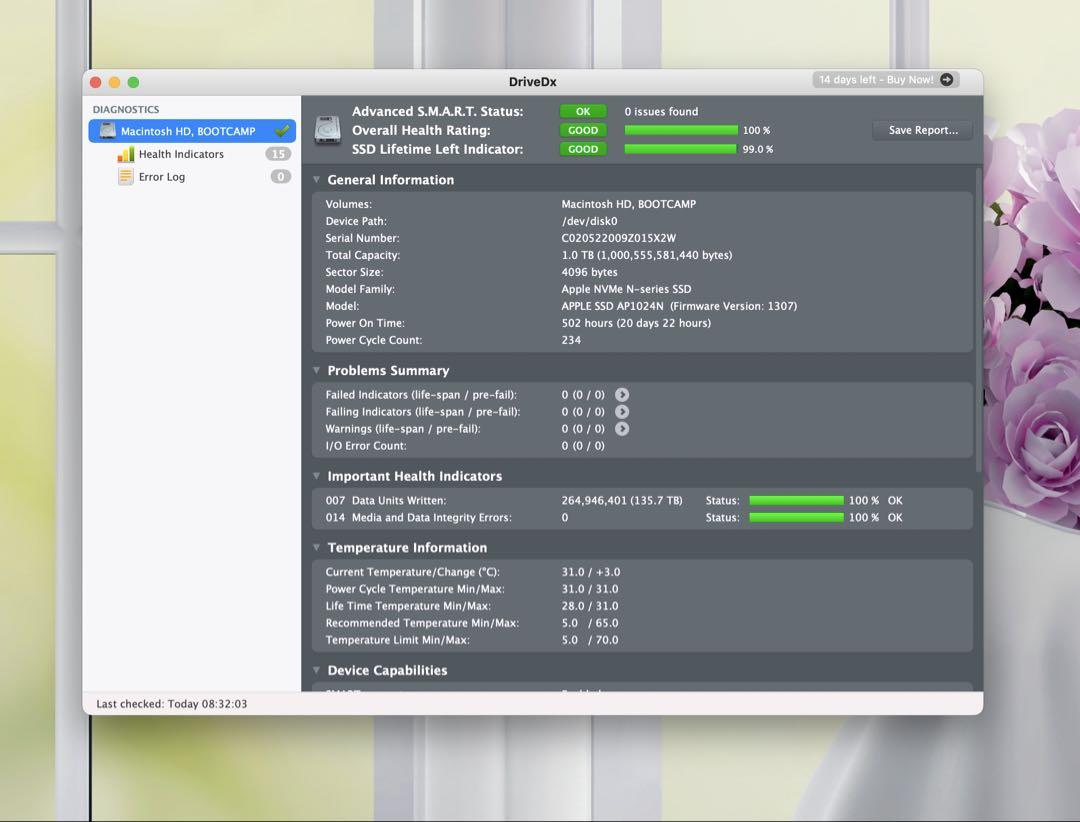Screen dimensions: 1080x822
Task: Click the vertical scrollbar of the report pane
Action: point(978,320)
